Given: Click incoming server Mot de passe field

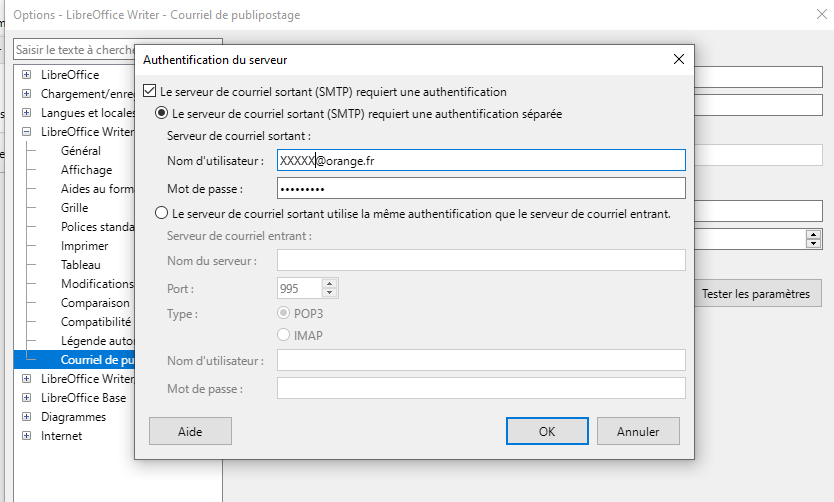Looking at the screenshot, I should [481, 388].
